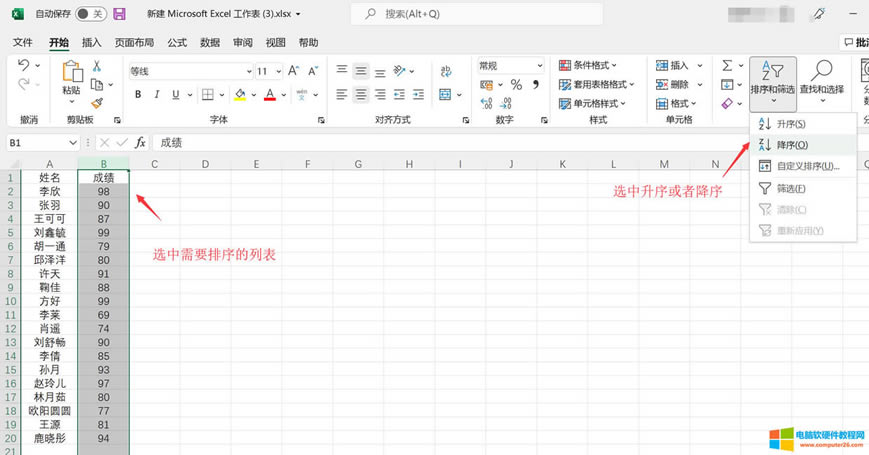Click the Increase Font Size icon

[x=293, y=71]
